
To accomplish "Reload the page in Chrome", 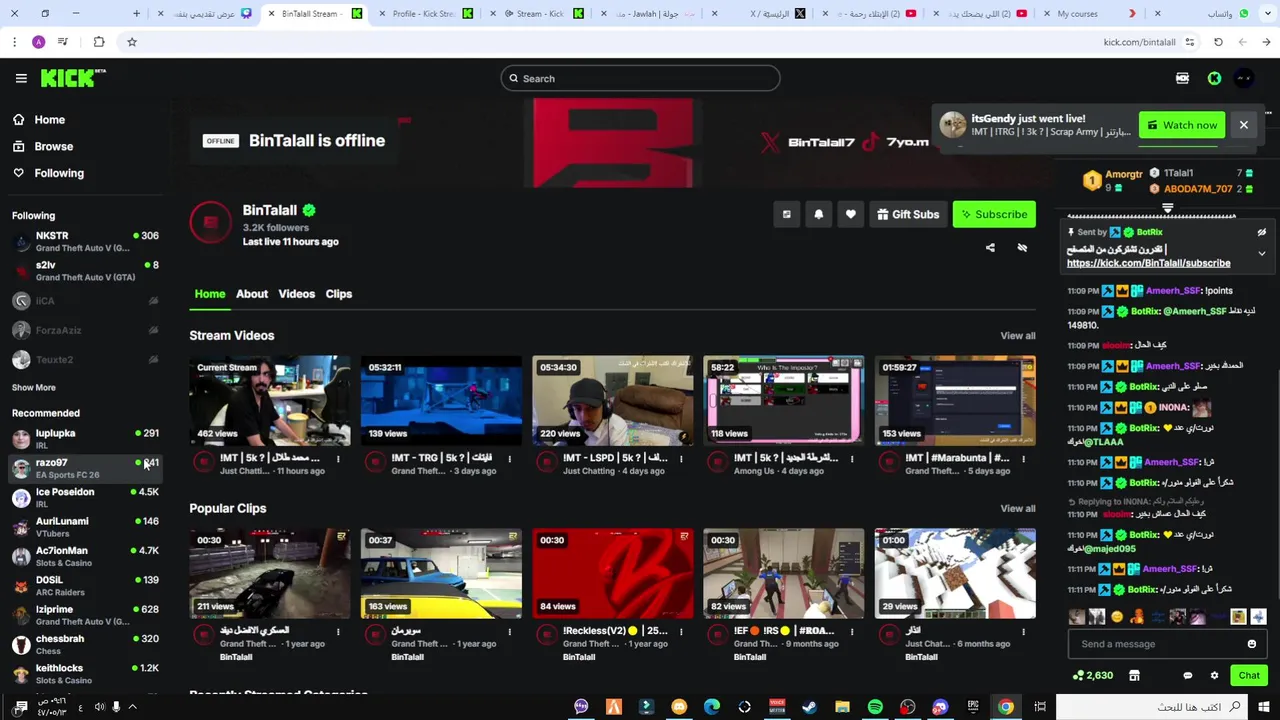I will pos(1218,42).
